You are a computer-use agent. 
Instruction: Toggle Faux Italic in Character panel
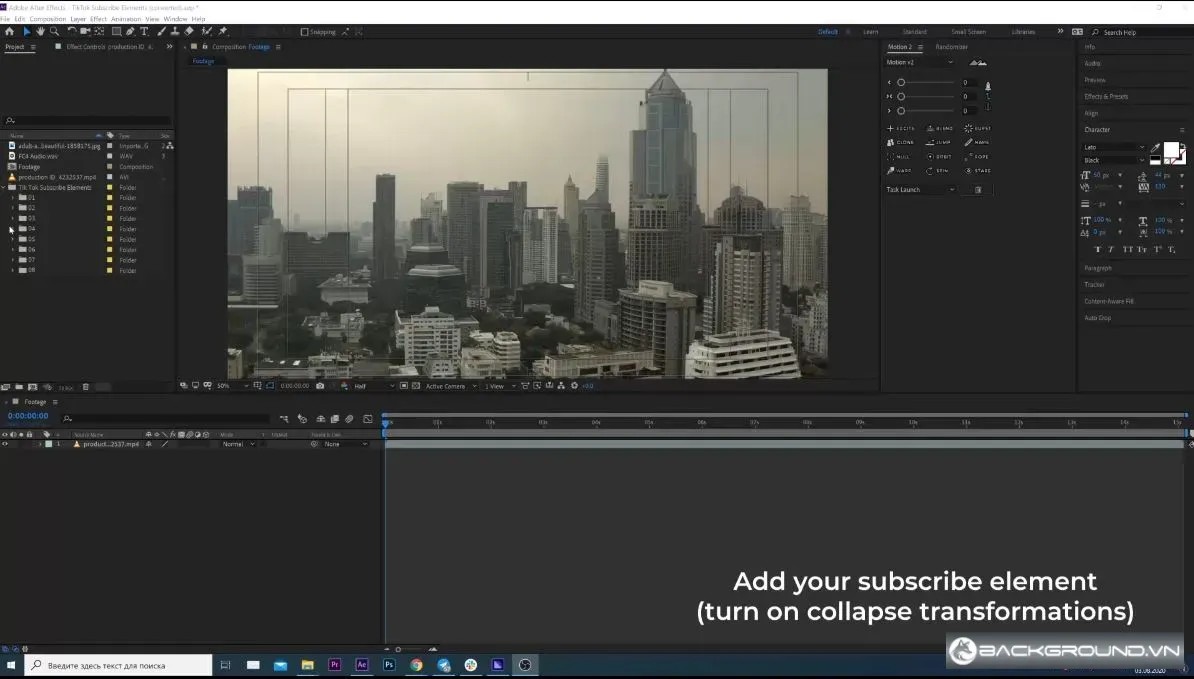(1111, 250)
